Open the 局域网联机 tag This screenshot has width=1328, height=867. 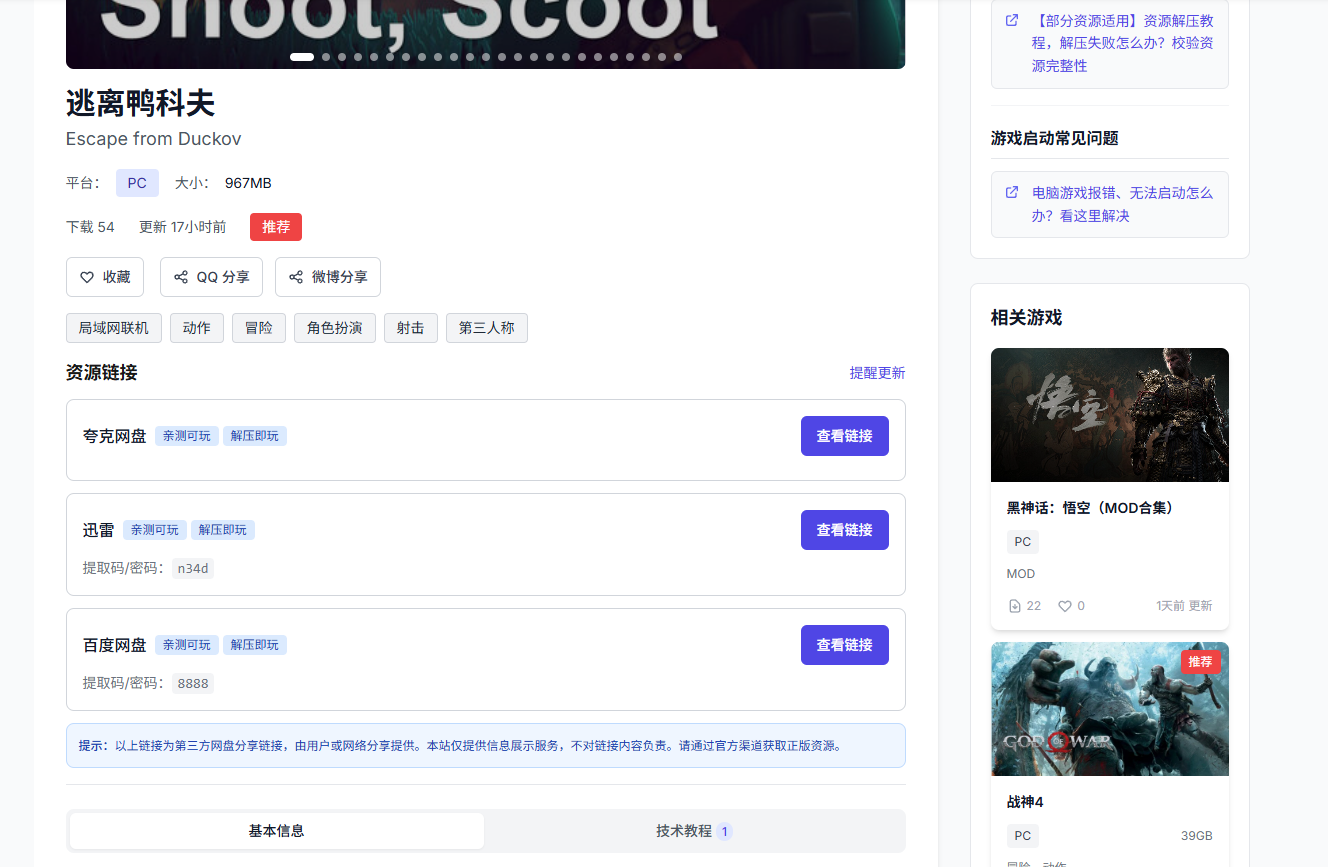pos(114,328)
